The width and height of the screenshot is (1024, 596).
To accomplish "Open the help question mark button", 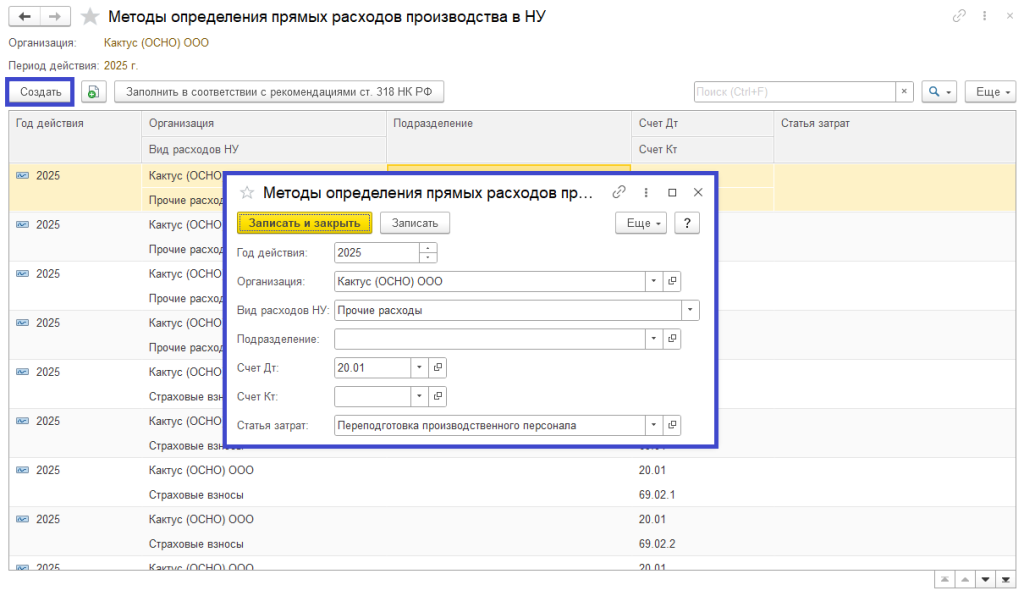I will 686,223.
